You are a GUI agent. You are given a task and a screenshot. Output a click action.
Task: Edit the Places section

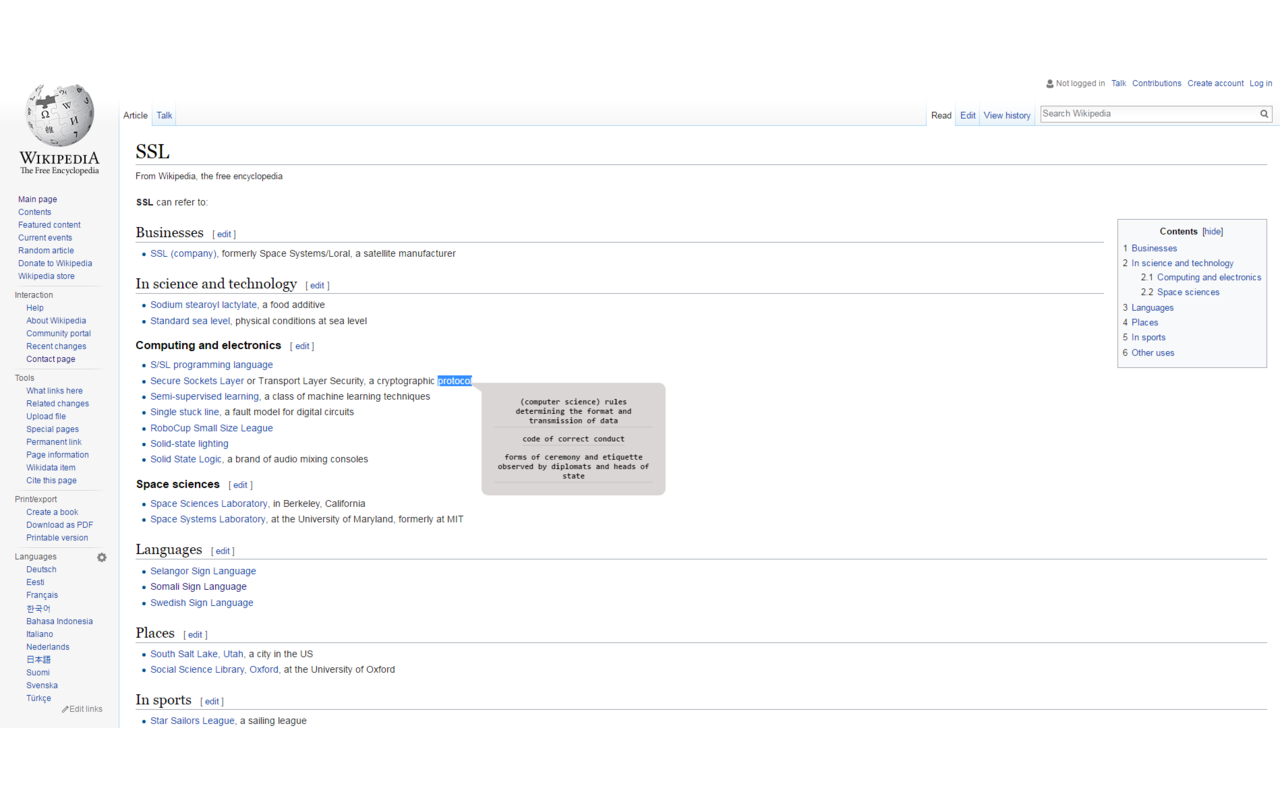tap(195, 635)
